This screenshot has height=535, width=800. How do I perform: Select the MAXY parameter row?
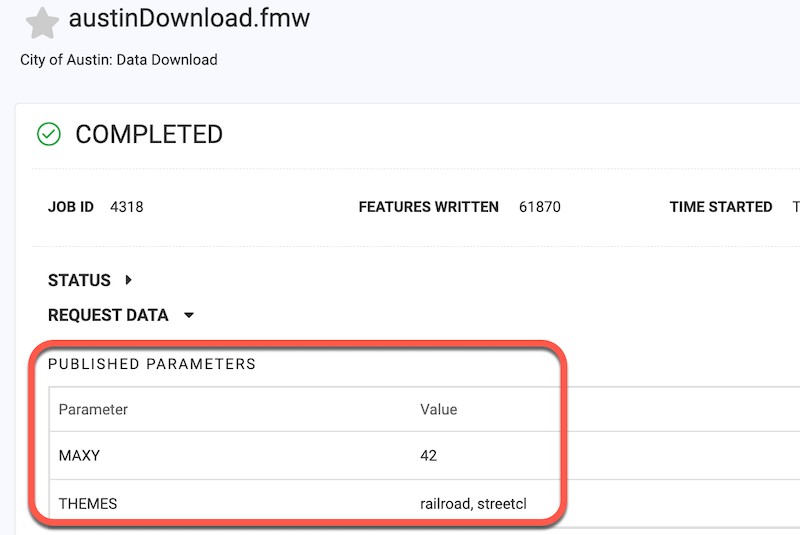click(x=424, y=455)
